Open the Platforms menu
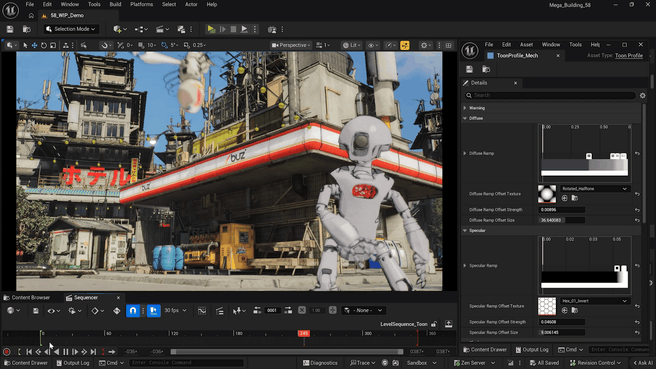The image size is (656, 369). [141, 5]
